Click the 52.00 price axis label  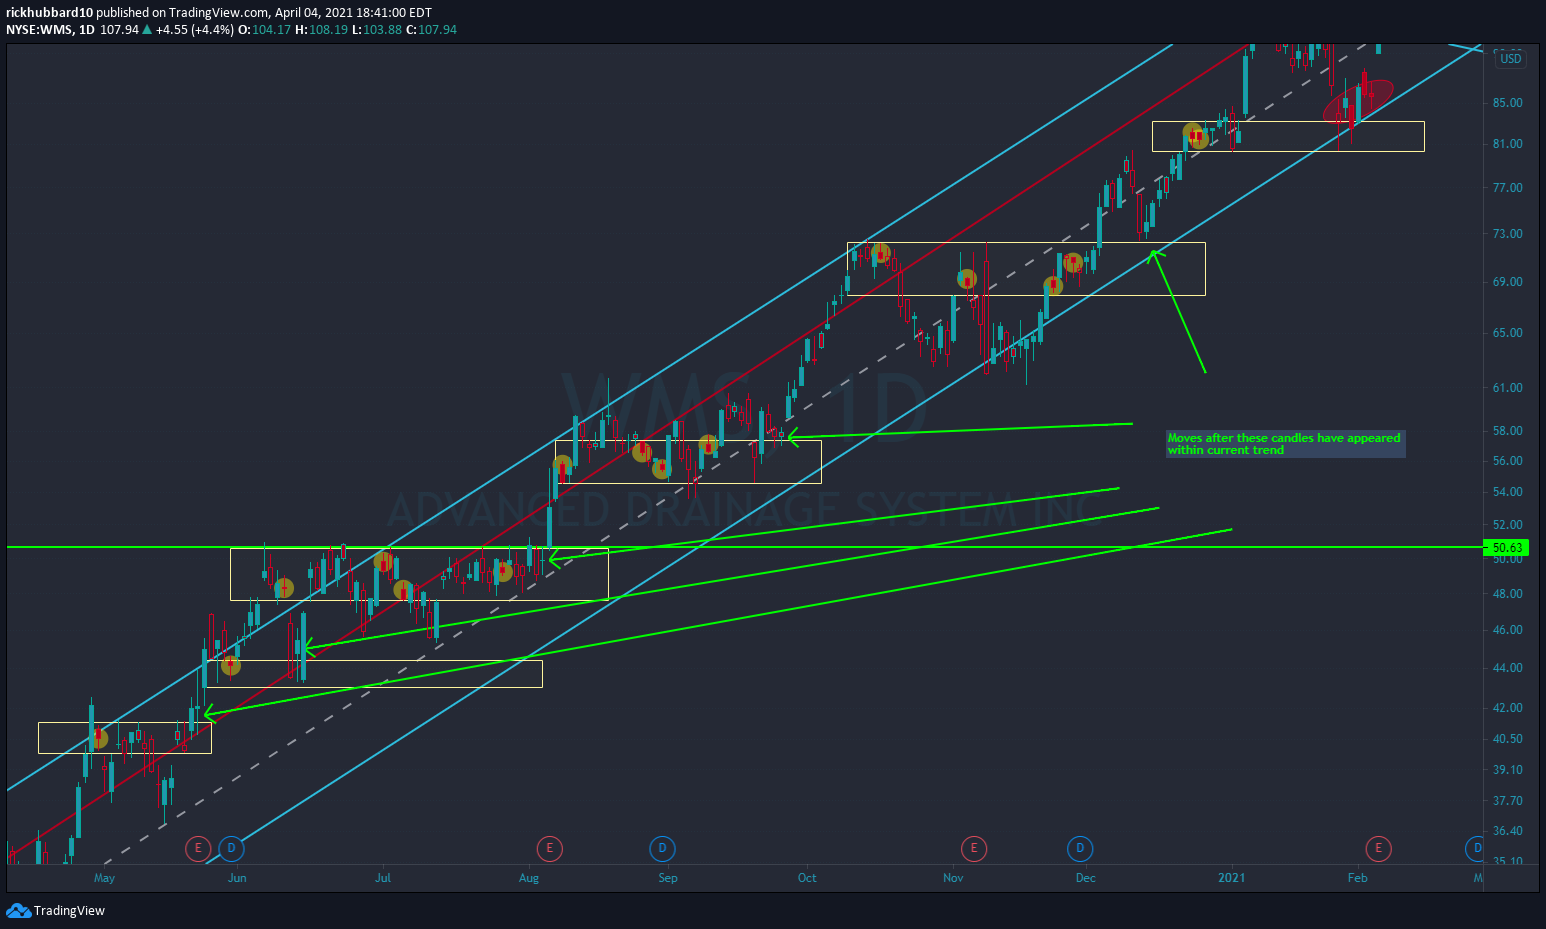click(x=1507, y=525)
